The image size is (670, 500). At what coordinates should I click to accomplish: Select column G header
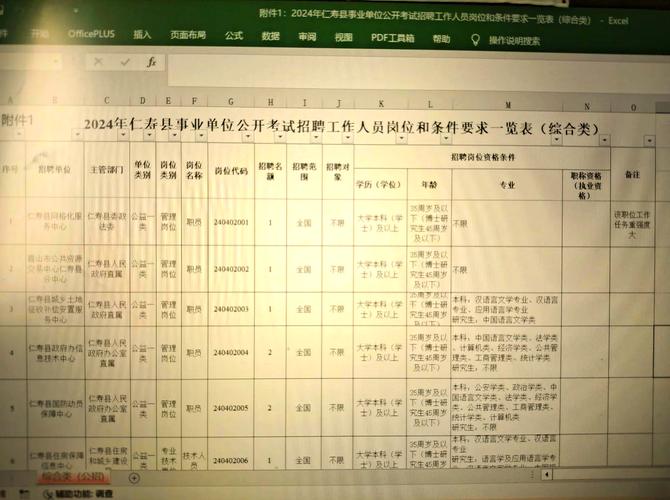click(231, 102)
